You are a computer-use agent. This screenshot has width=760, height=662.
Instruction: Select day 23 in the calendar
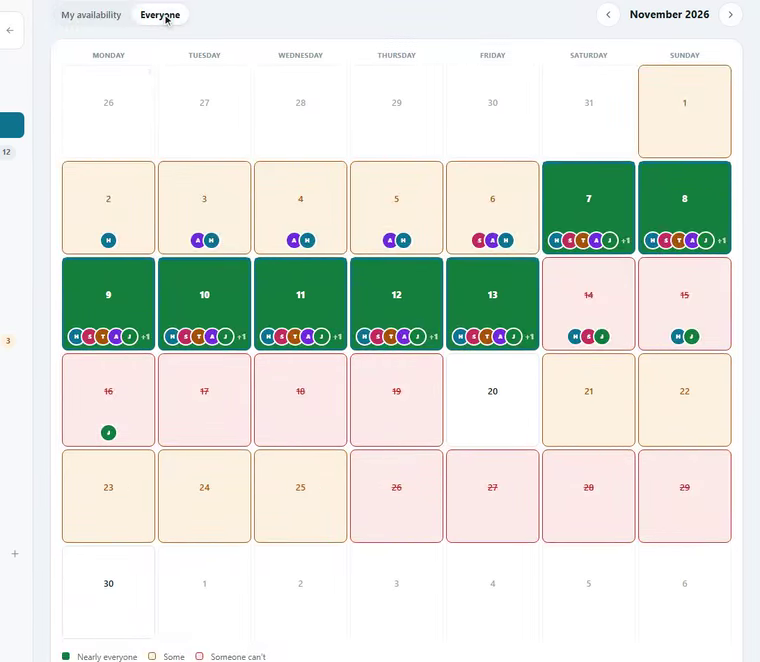coord(109,496)
